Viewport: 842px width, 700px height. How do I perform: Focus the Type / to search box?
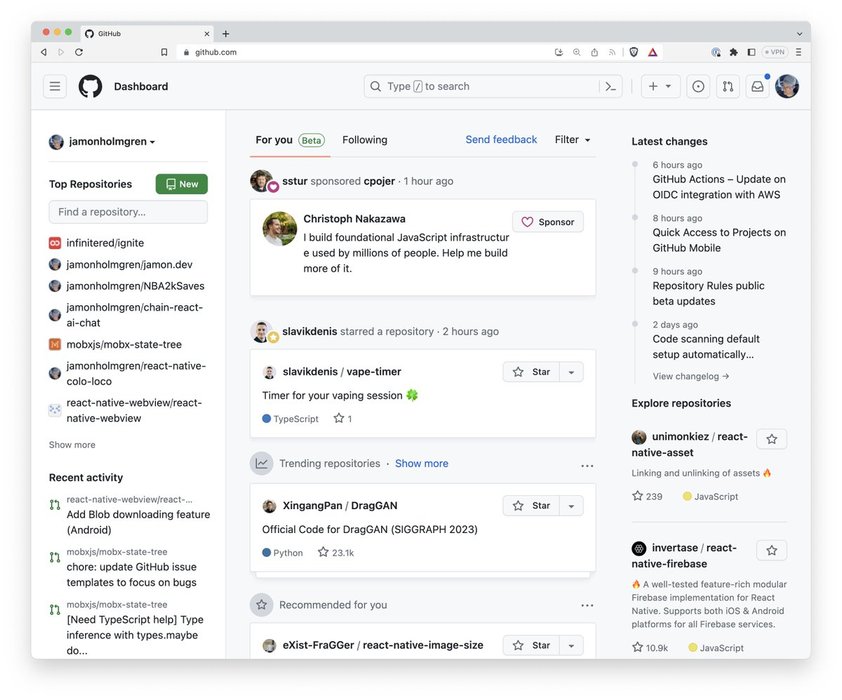tap(482, 86)
